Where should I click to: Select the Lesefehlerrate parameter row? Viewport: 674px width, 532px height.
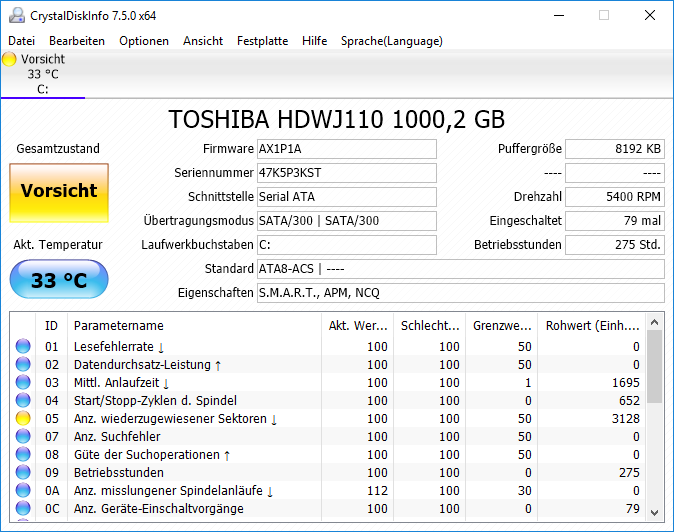point(328,346)
